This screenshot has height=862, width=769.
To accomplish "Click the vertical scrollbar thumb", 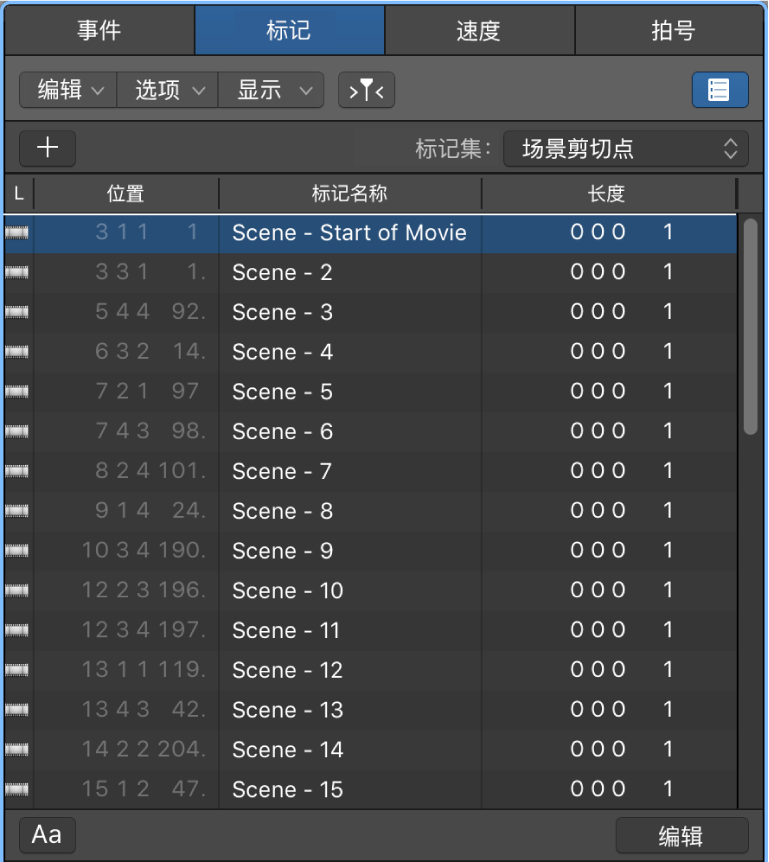I will (750, 327).
